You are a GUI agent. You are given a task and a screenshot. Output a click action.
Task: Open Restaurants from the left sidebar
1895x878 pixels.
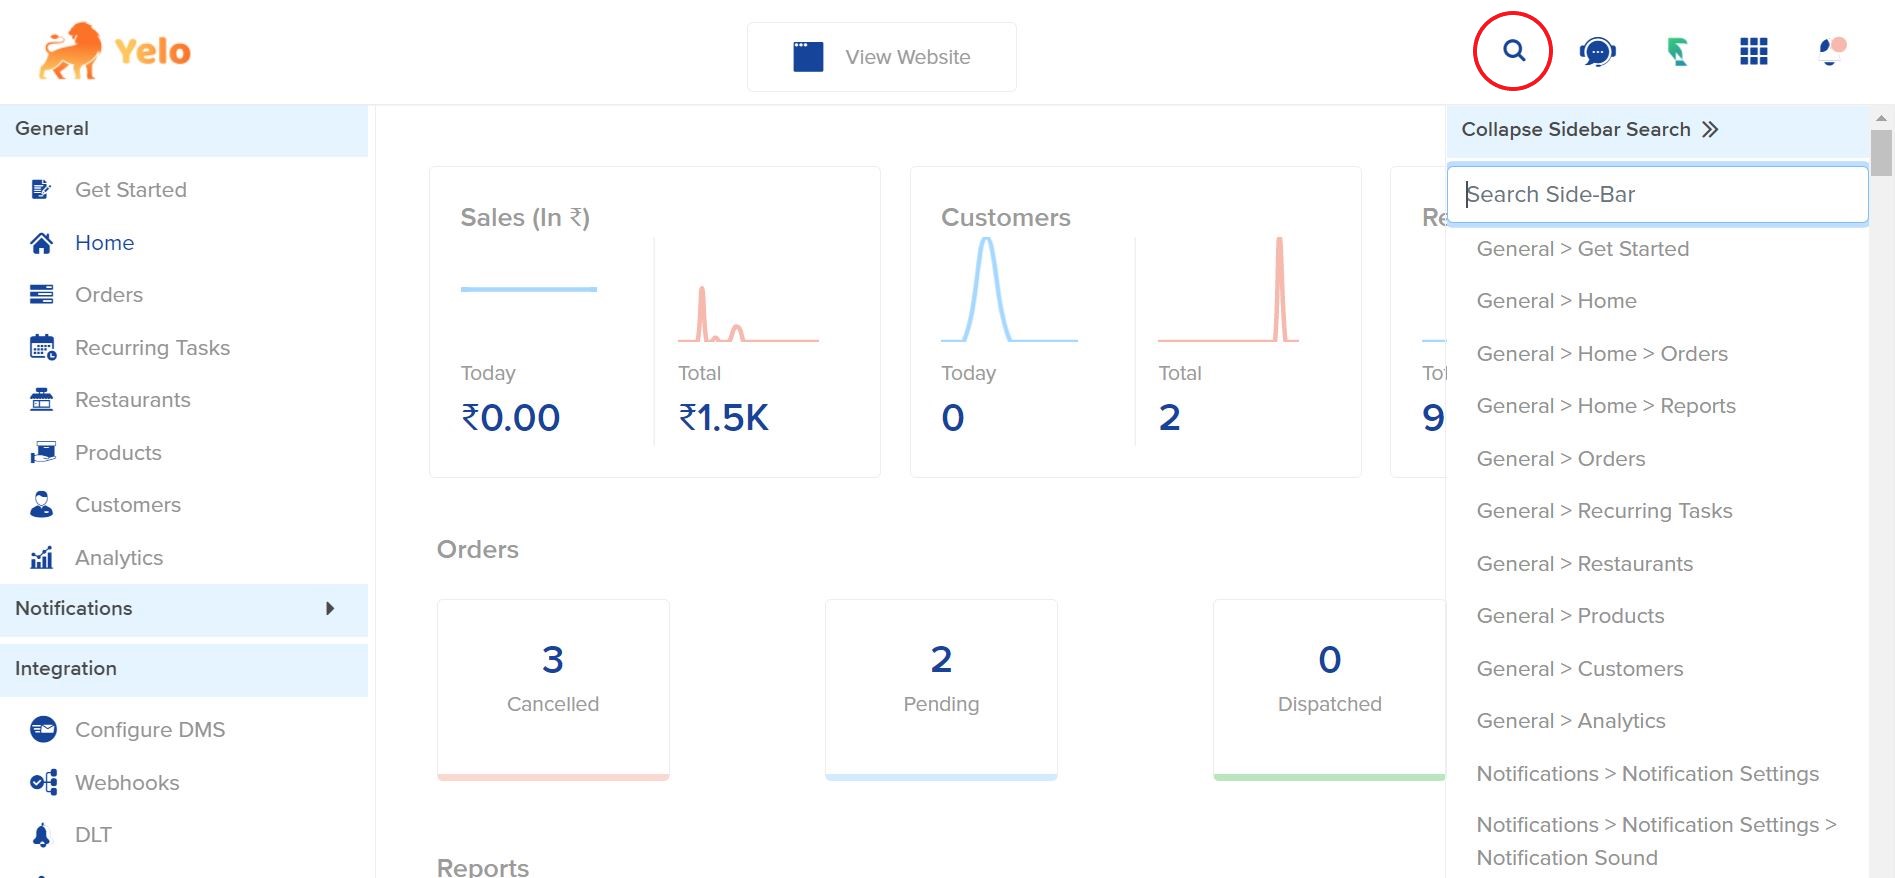pyautogui.click(x=132, y=400)
